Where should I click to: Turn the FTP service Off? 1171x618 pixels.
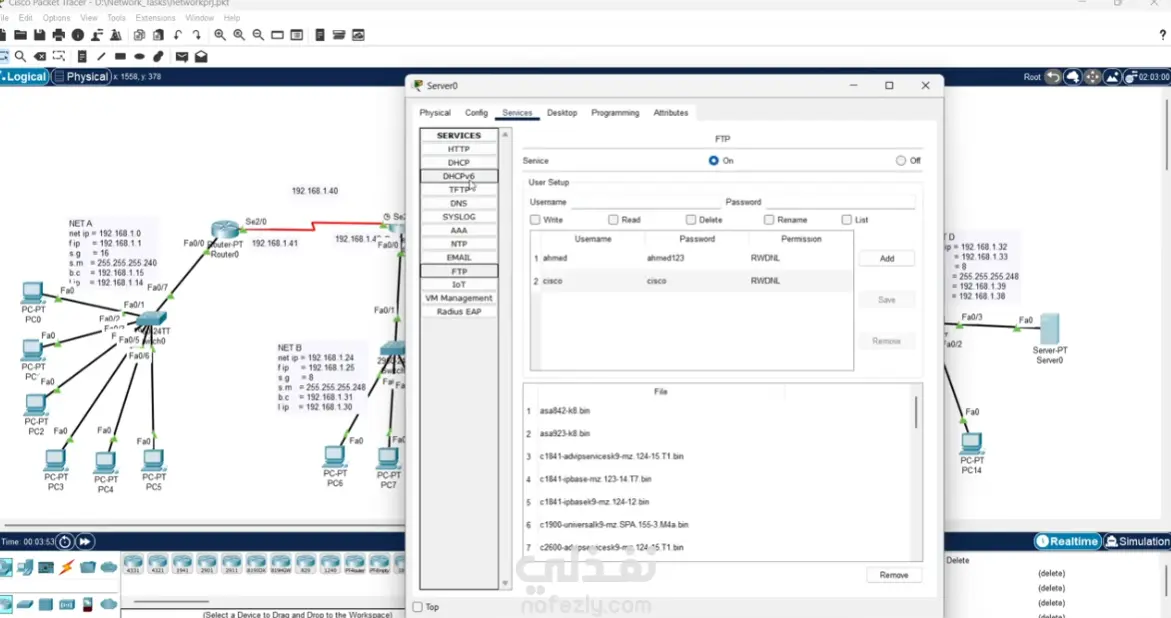(x=901, y=160)
